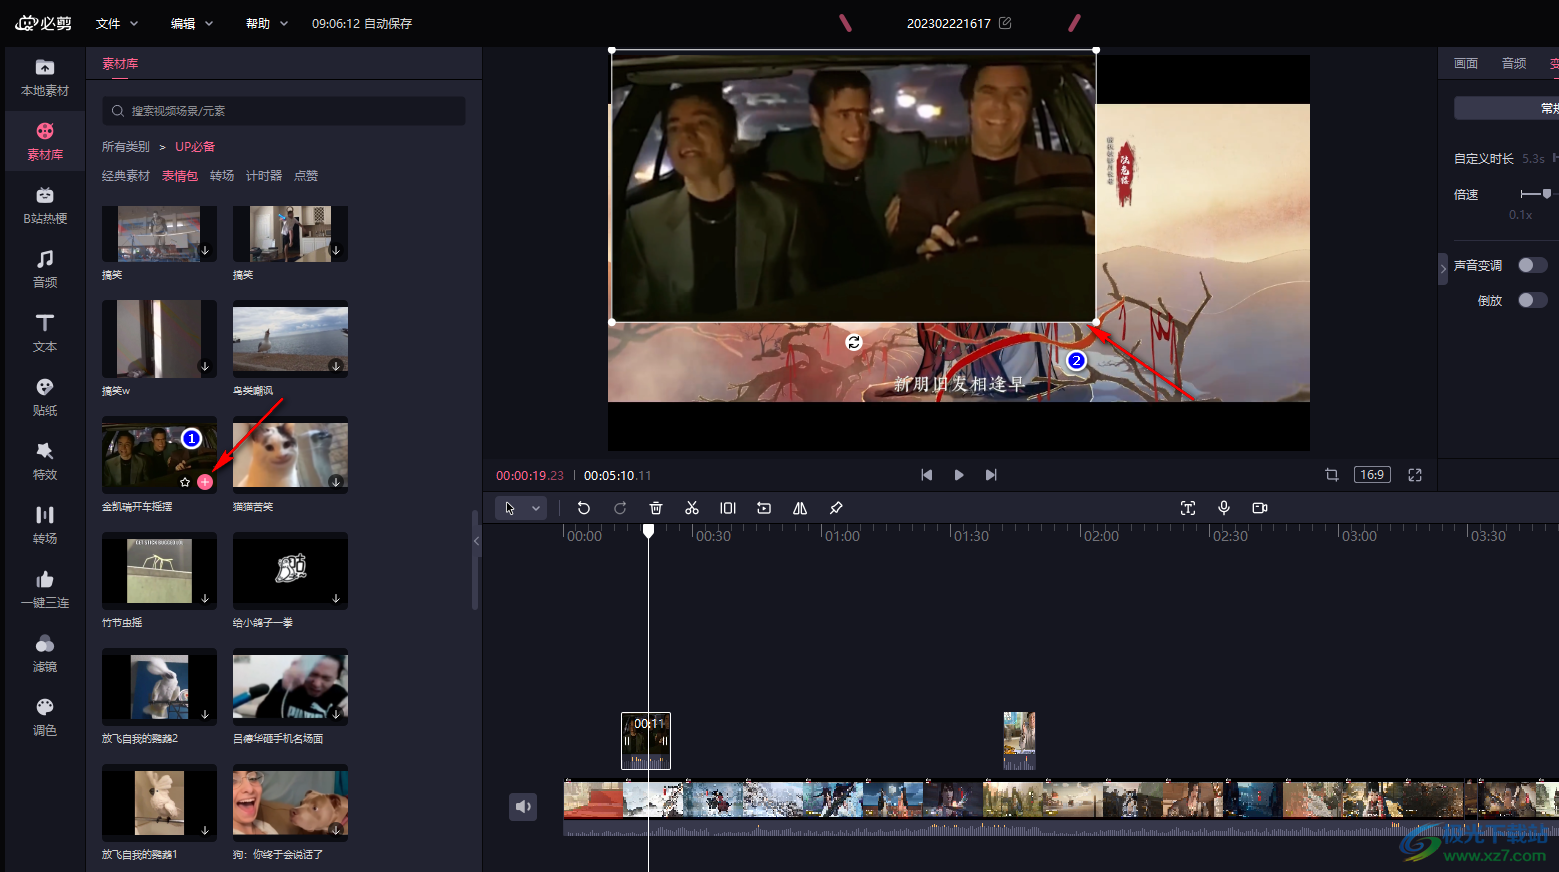Image resolution: width=1559 pixels, height=872 pixels.
Task: Click the reverse clip icon in toolbar
Action: 764,508
